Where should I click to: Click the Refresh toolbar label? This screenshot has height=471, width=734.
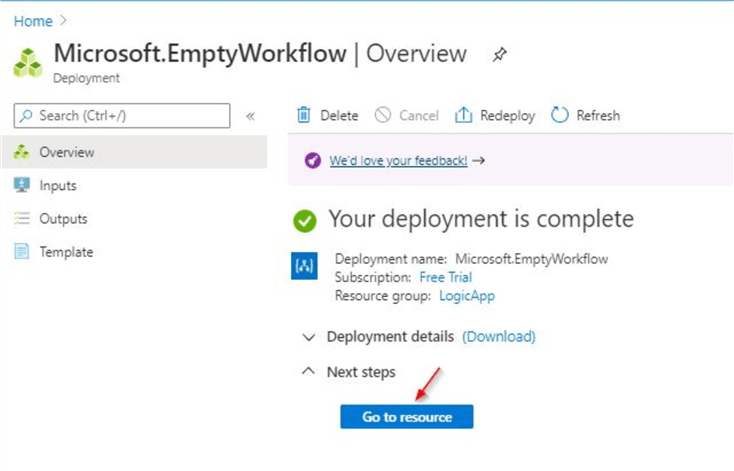(x=598, y=116)
